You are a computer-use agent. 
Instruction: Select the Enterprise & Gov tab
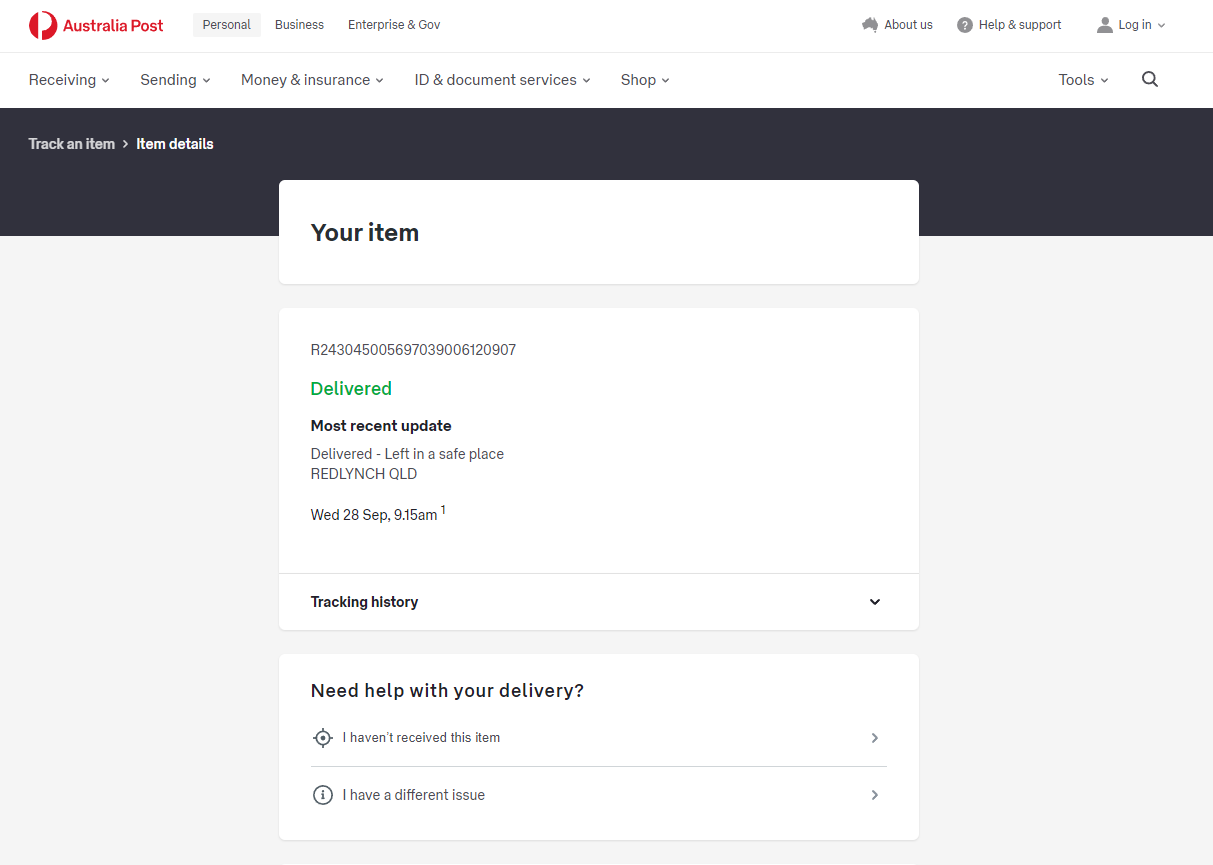coord(394,25)
